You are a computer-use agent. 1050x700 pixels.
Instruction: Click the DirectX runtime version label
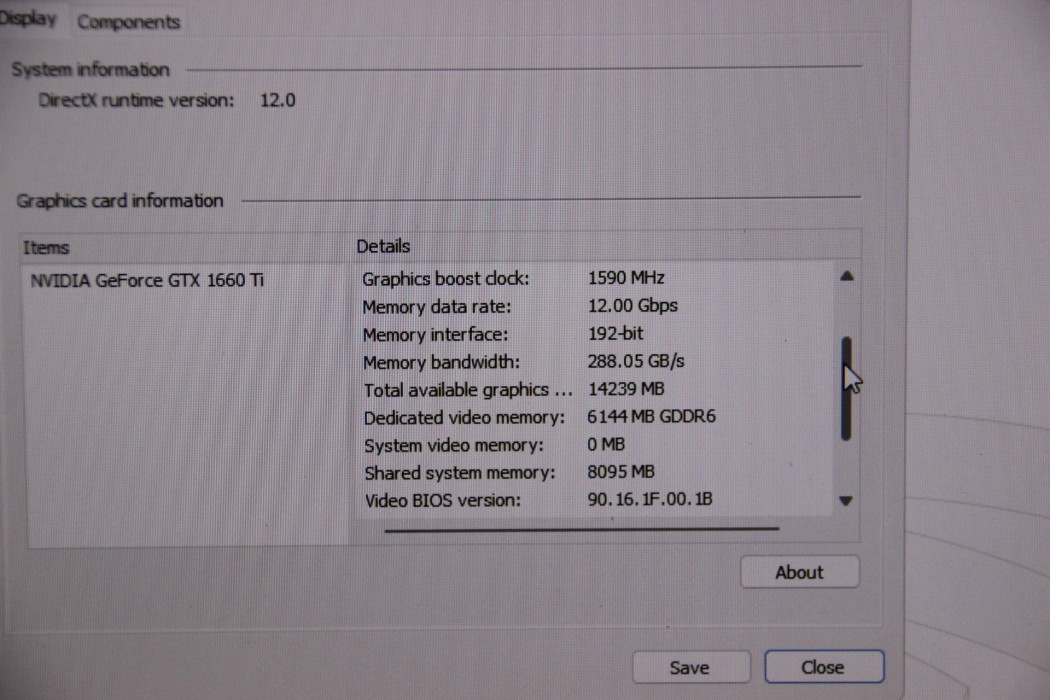click(137, 100)
